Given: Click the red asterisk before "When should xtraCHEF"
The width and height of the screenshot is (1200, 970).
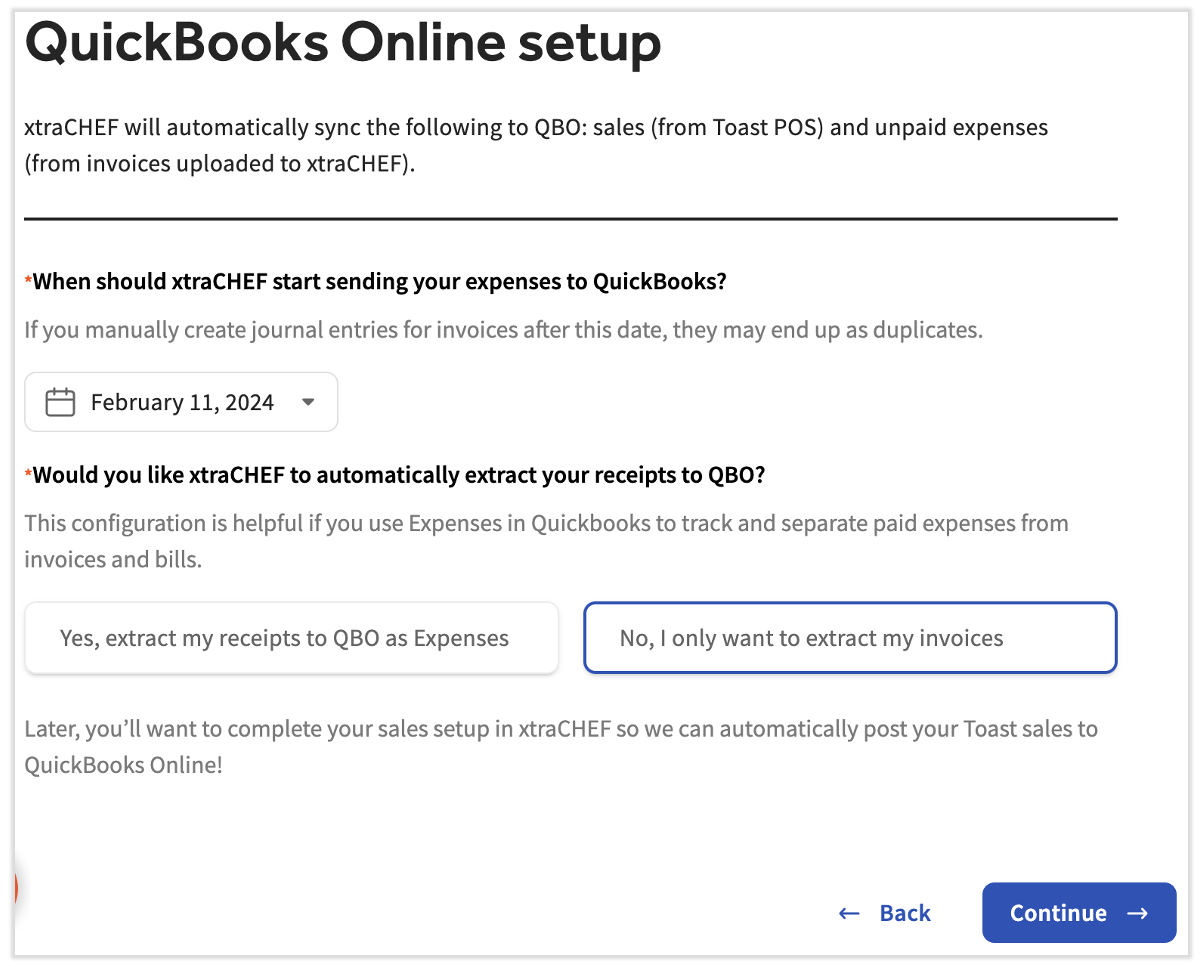Looking at the screenshot, I should click(28, 281).
